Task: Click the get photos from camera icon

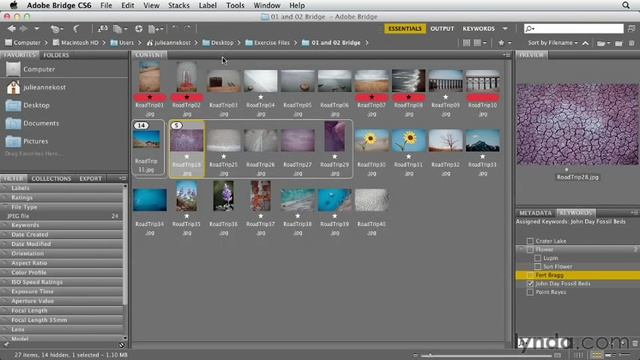Action: (x=102, y=29)
